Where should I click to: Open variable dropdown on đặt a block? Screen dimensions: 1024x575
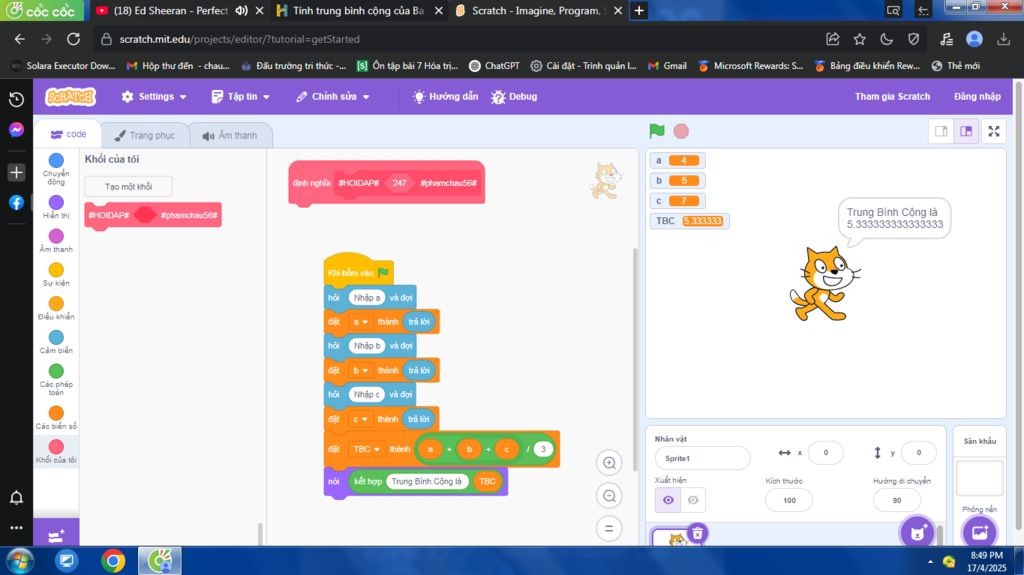point(361,321)
